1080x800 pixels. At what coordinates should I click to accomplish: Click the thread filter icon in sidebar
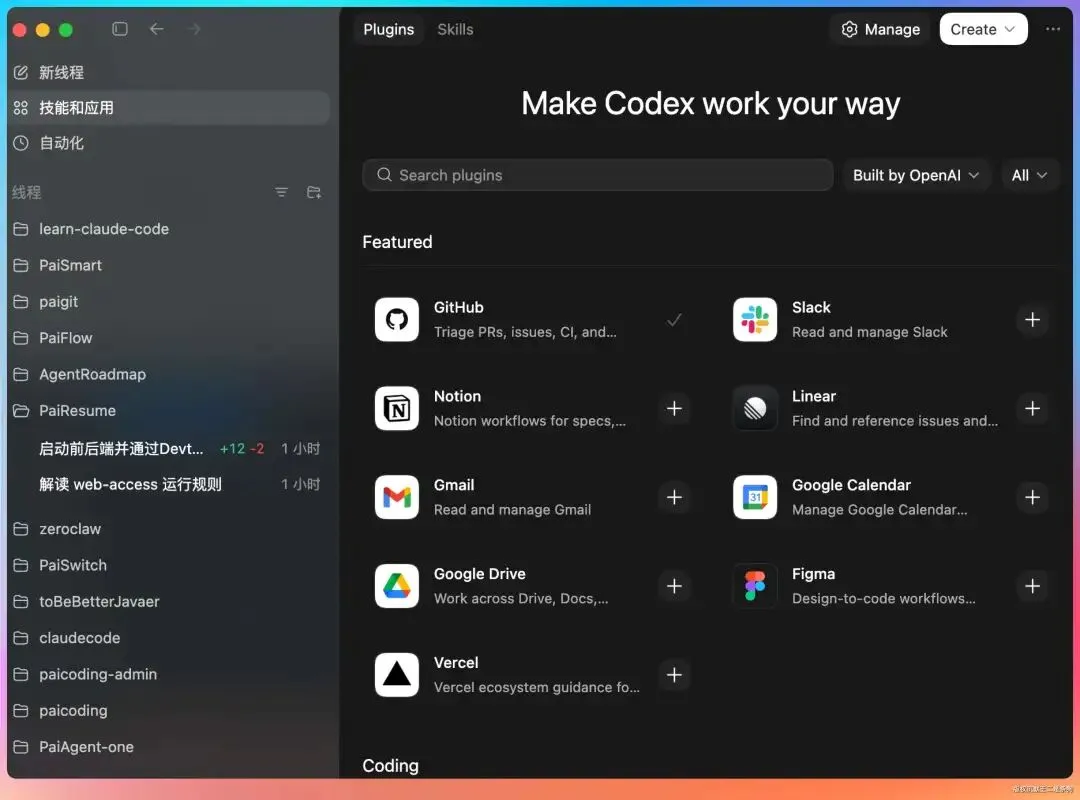point(281,192)
